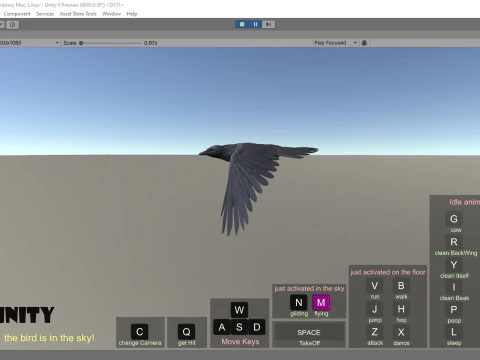Open the resolution dropdown in Game view

tap(29, 43)
